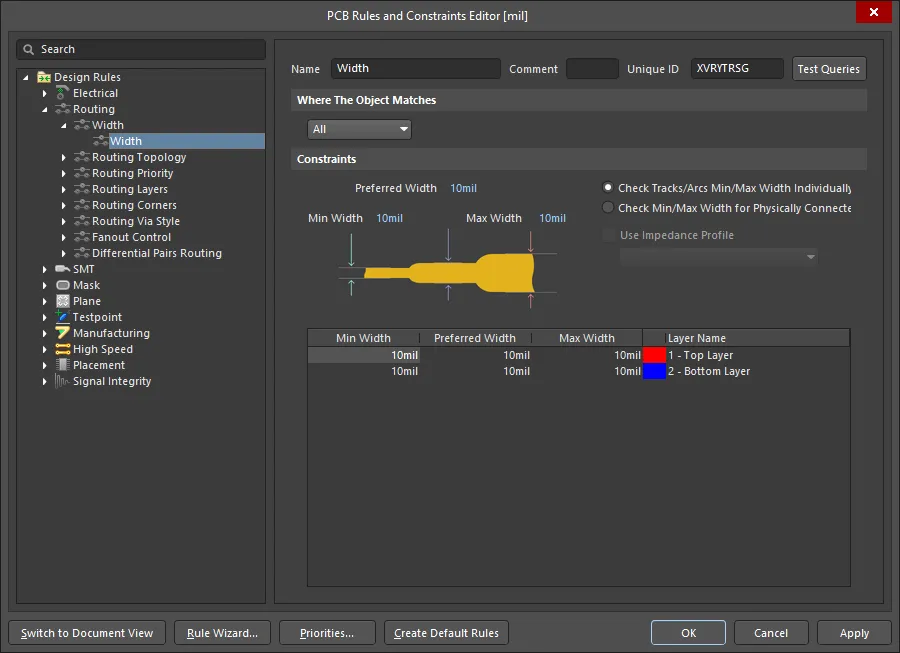Click the Testpoint category icon
This screenshot has width=900, height=653.
point(63,317)
